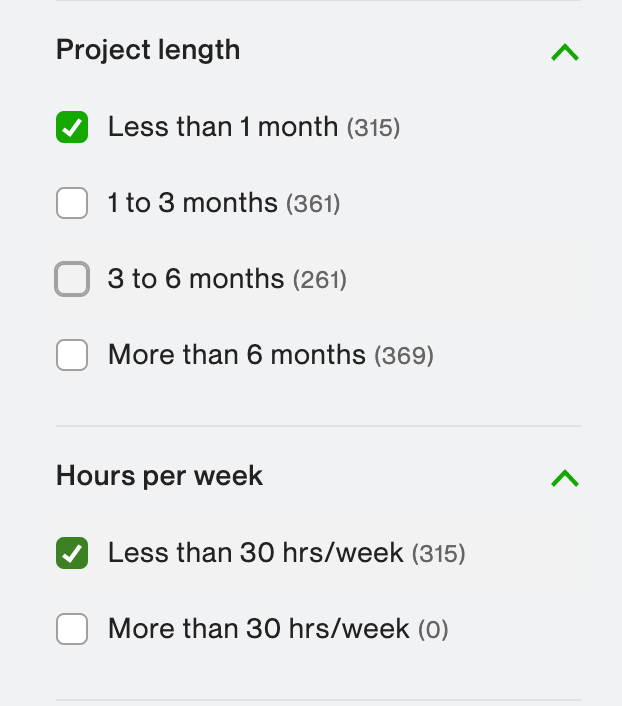Screen dimensions: 622x706
Task: Click the (369) result count
Action: pos(404,355)
